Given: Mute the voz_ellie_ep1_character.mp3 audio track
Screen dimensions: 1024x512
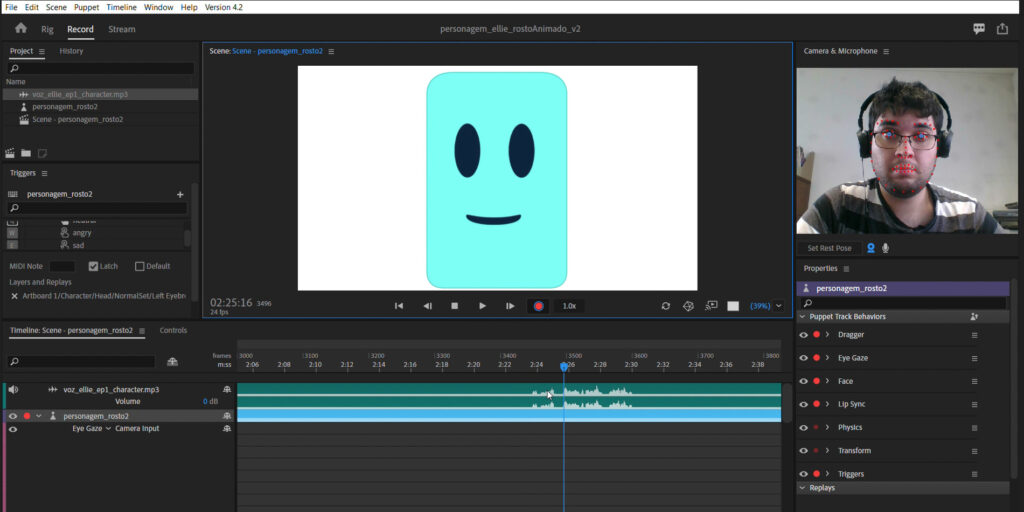Looking at the screenshot, I should [13, 389].
